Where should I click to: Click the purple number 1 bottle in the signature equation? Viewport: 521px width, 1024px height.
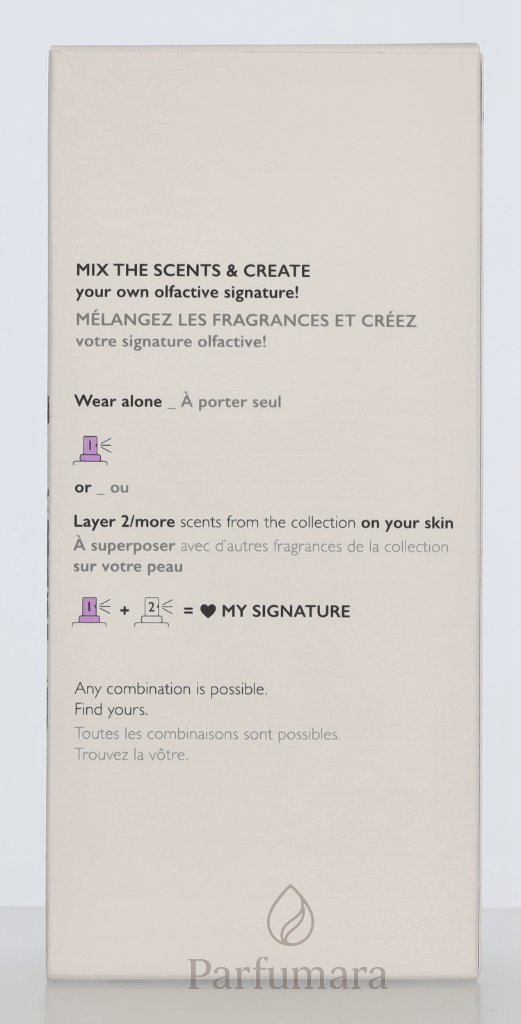(x=91, y=613)
